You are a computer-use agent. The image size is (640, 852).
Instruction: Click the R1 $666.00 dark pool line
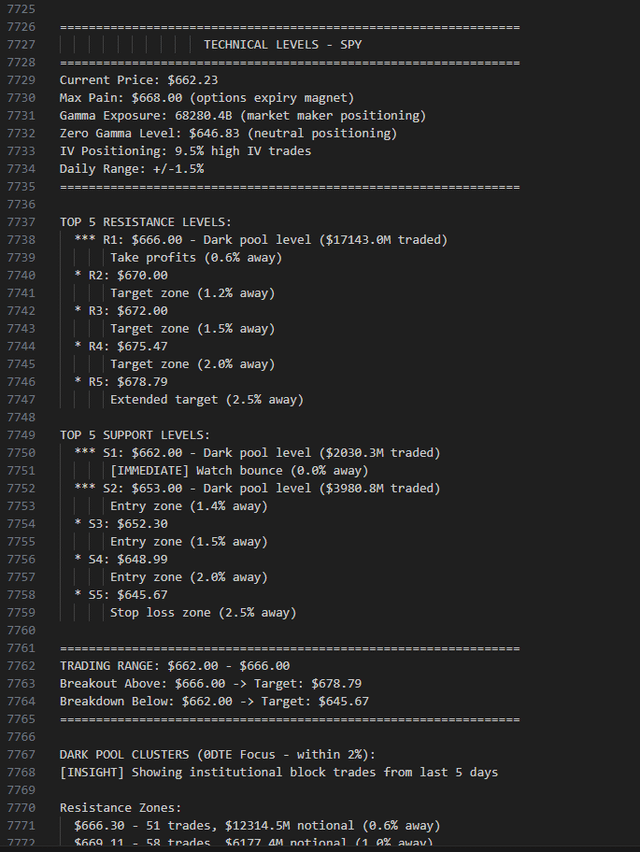pos(262,240)
